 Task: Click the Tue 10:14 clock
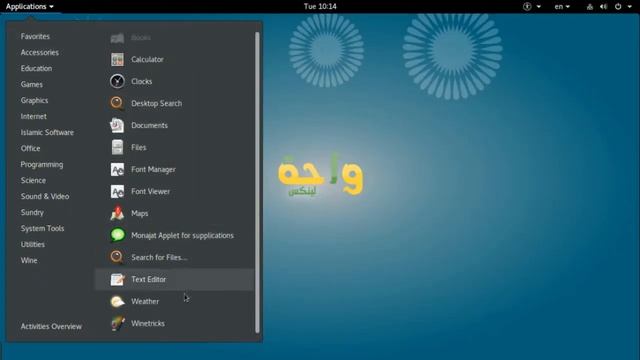(320, 7)
